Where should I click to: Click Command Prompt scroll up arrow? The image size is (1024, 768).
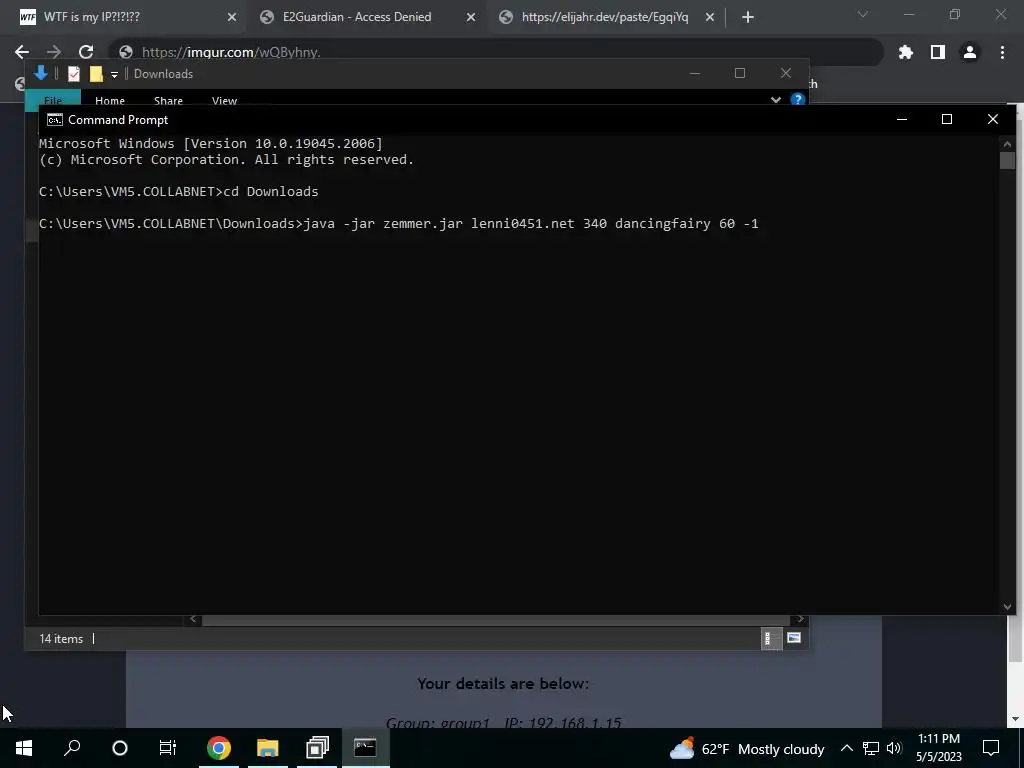(1007, 144)
